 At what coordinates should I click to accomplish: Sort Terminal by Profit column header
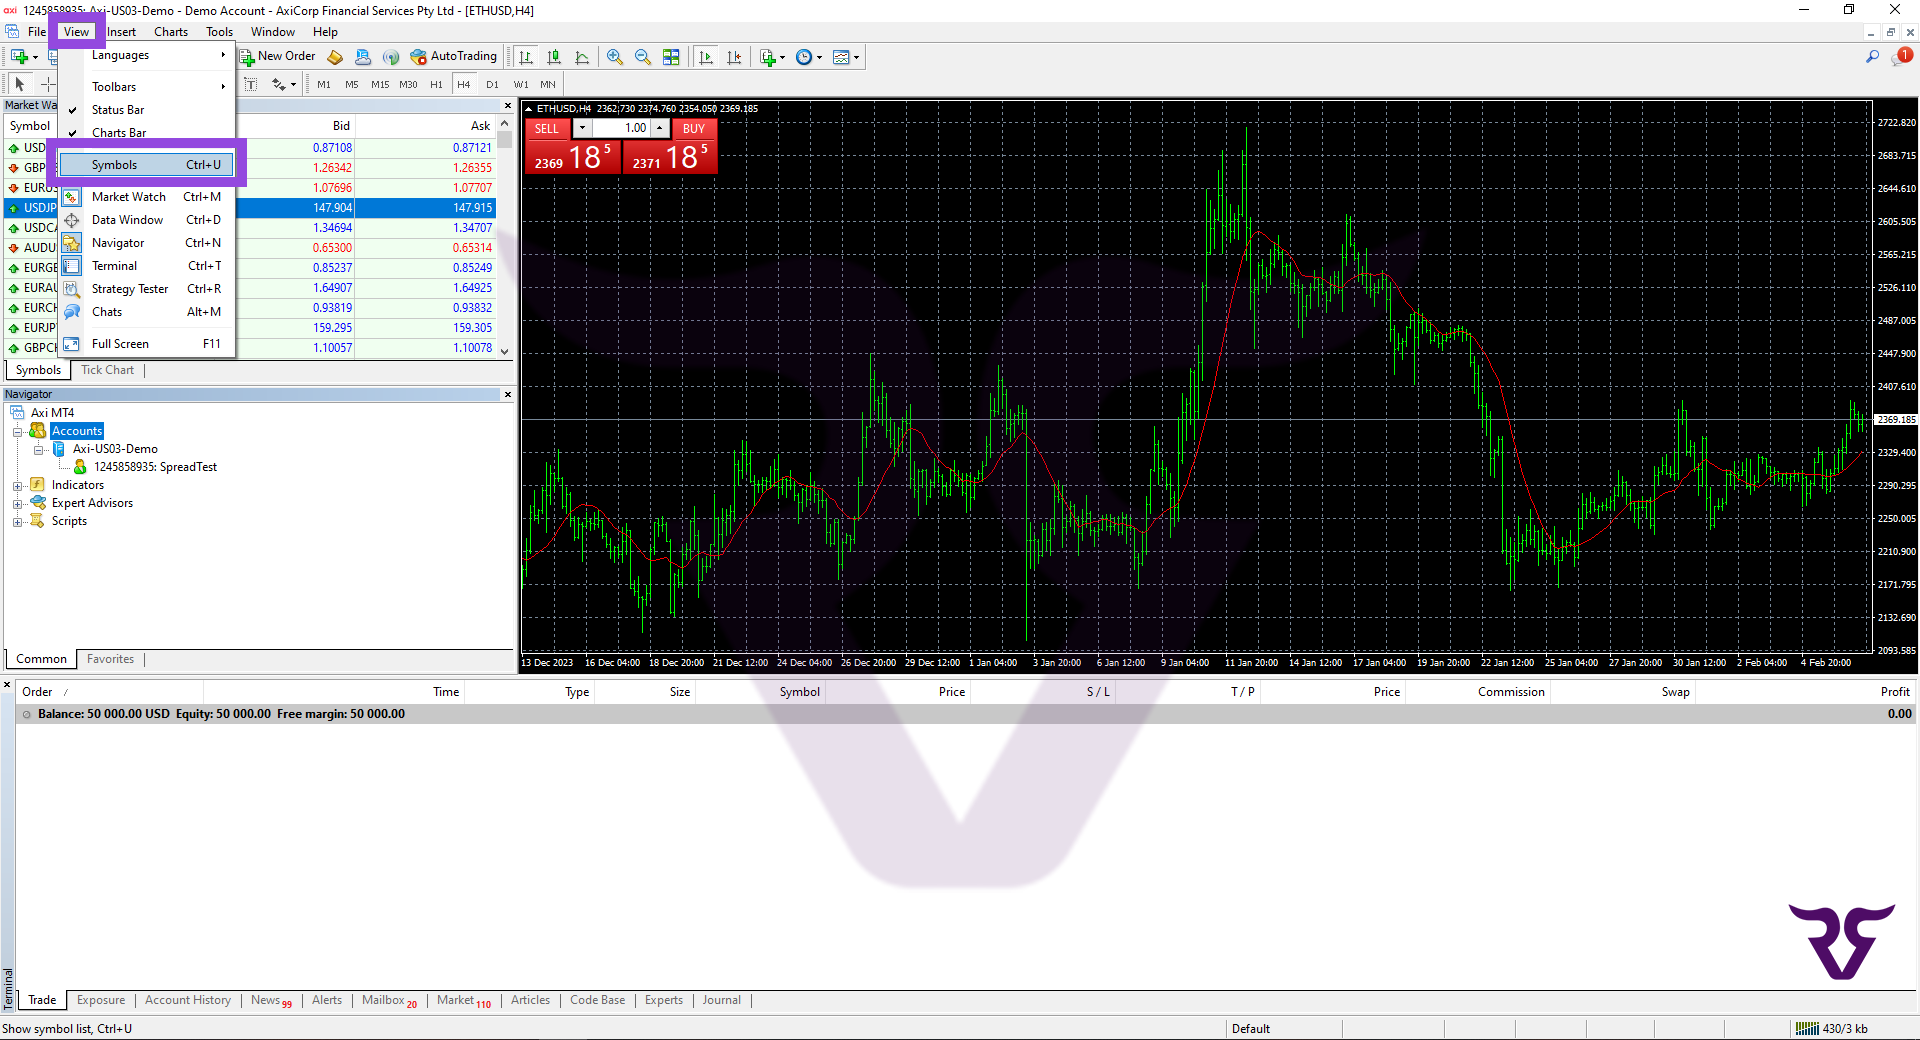click(x=1895, y=692)
